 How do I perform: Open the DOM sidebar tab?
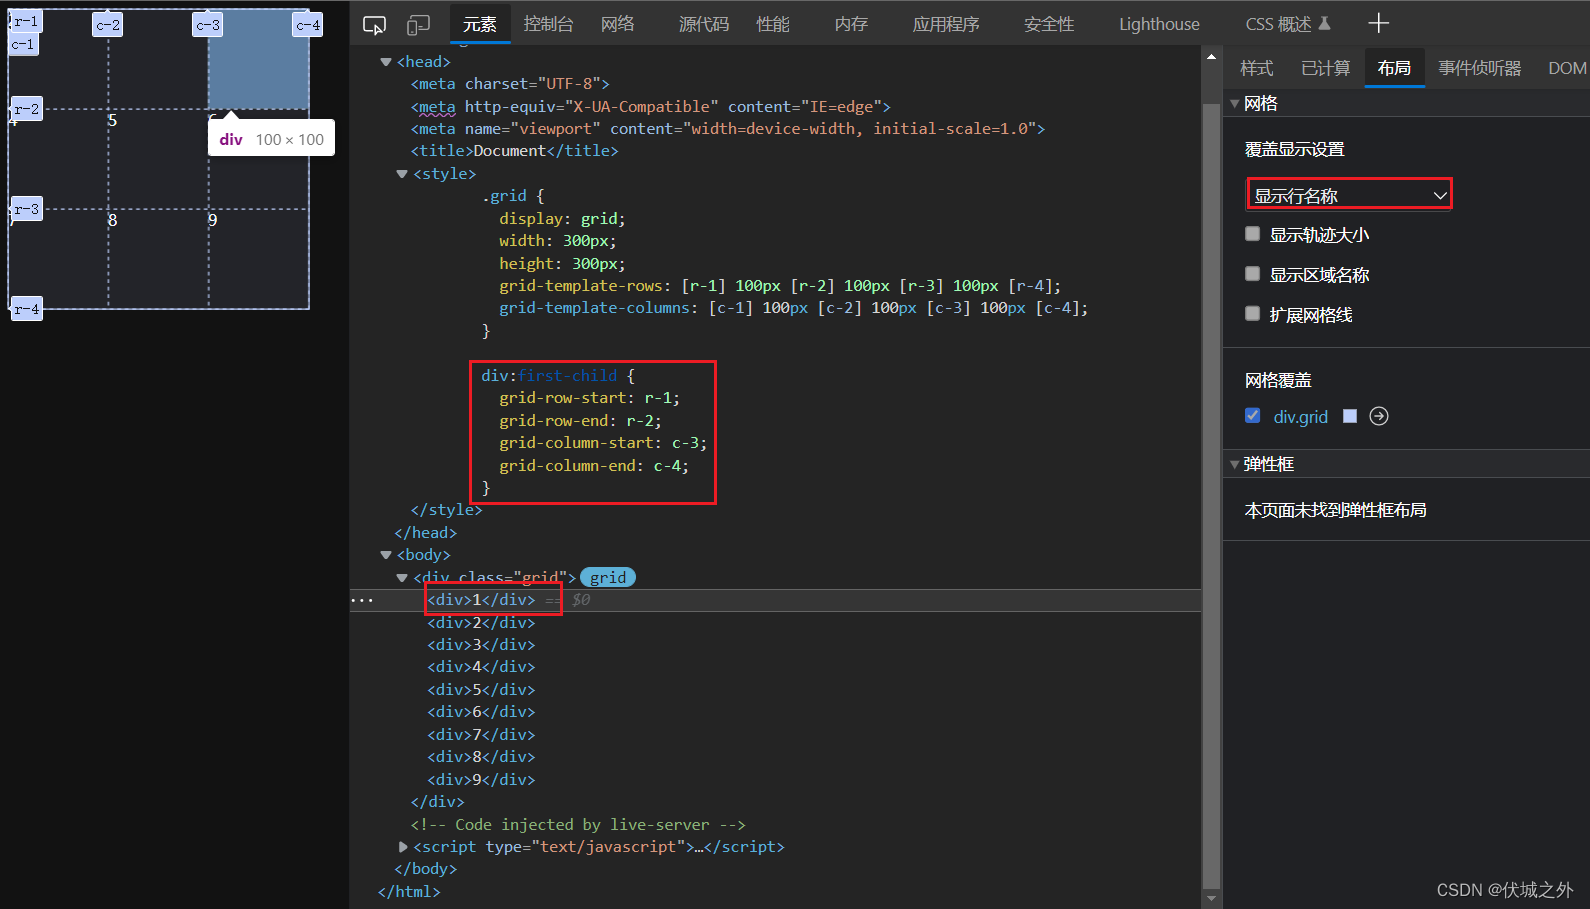pos(1567,68)
